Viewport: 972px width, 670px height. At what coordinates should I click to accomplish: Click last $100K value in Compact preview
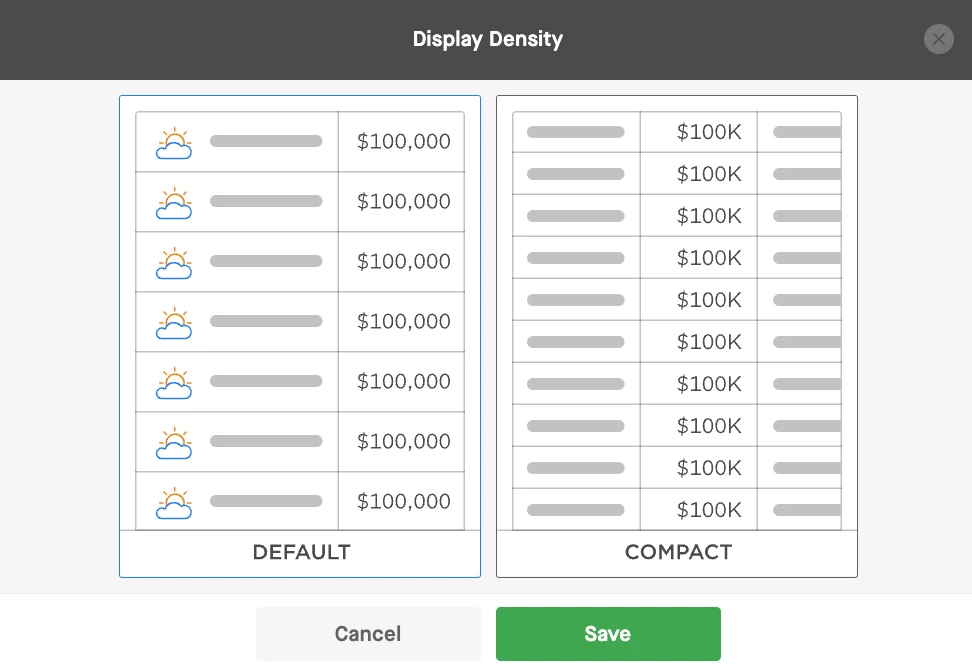pos(709,509)
